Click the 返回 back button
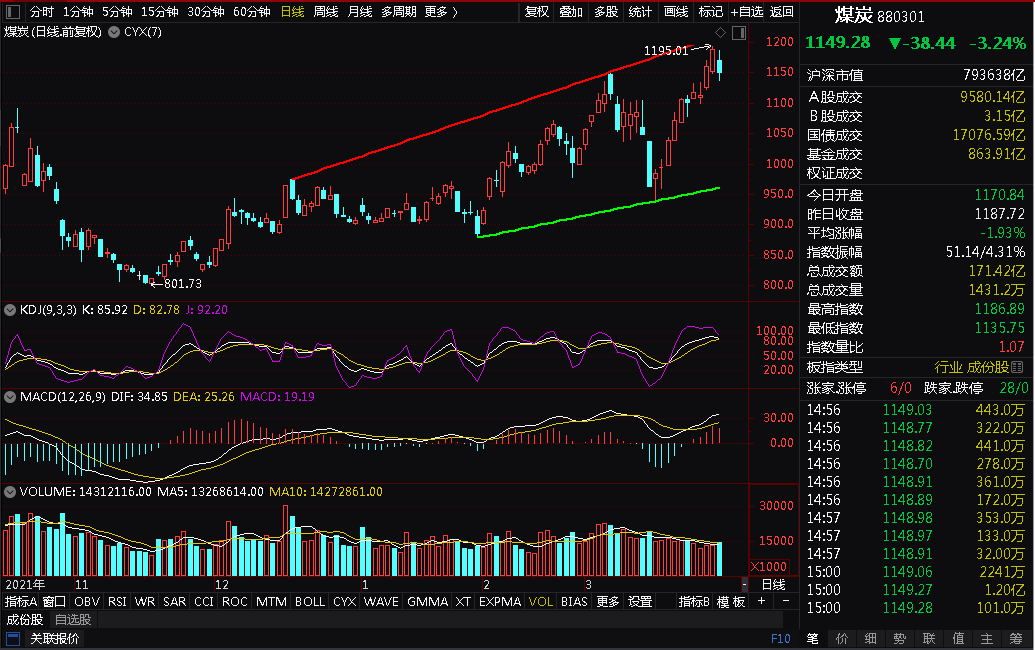The image size is (1035, 650). (782, 12)
